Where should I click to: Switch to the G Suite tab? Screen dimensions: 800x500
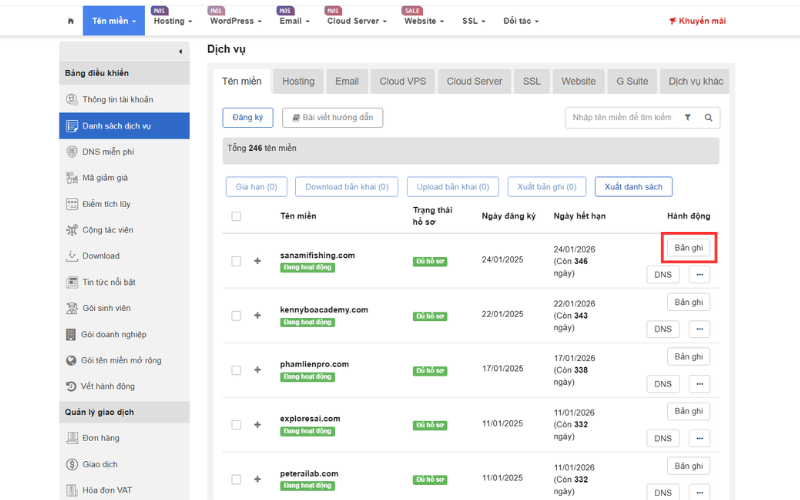(x=632, y=82)
